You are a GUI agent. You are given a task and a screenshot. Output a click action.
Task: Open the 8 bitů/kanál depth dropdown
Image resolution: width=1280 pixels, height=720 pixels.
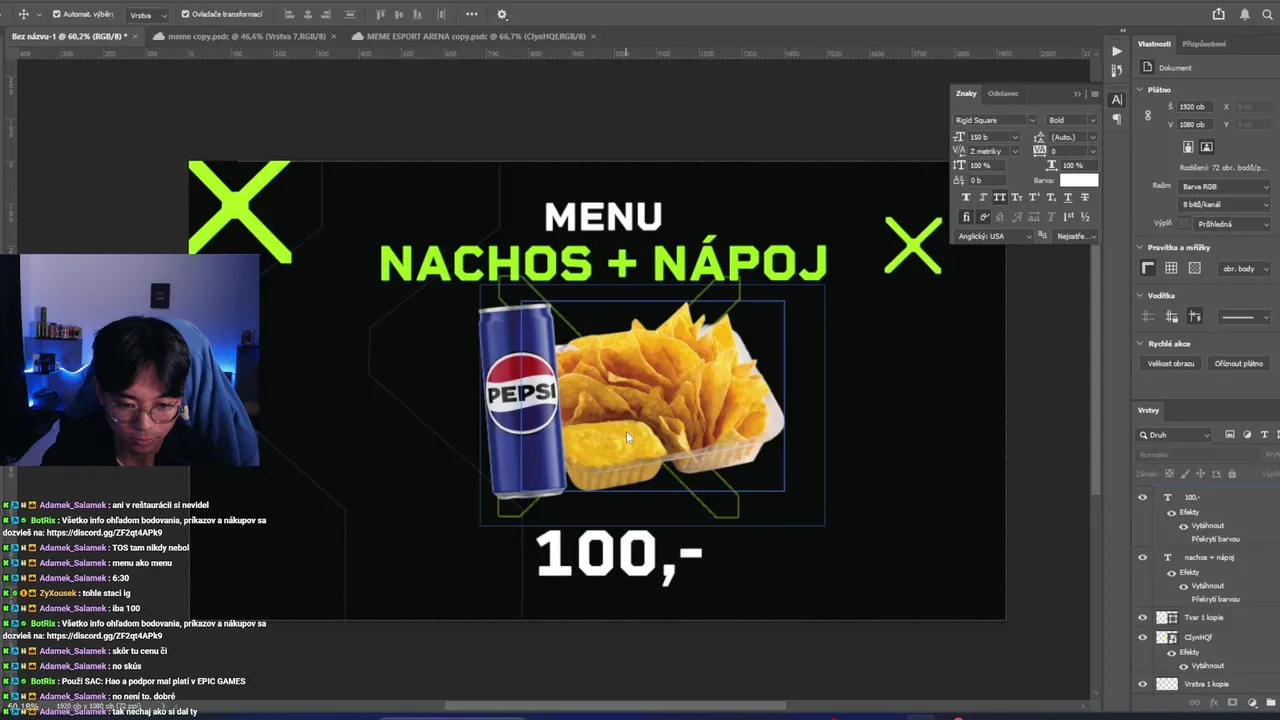1225,204
